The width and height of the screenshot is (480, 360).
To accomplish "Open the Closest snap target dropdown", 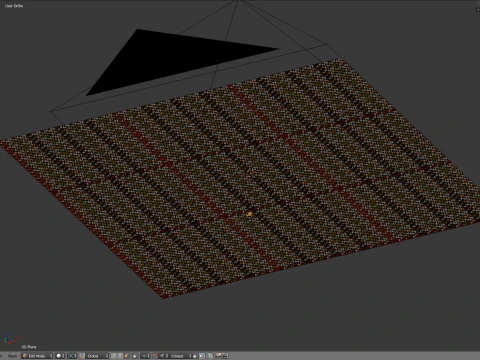I will pos(180,356).
